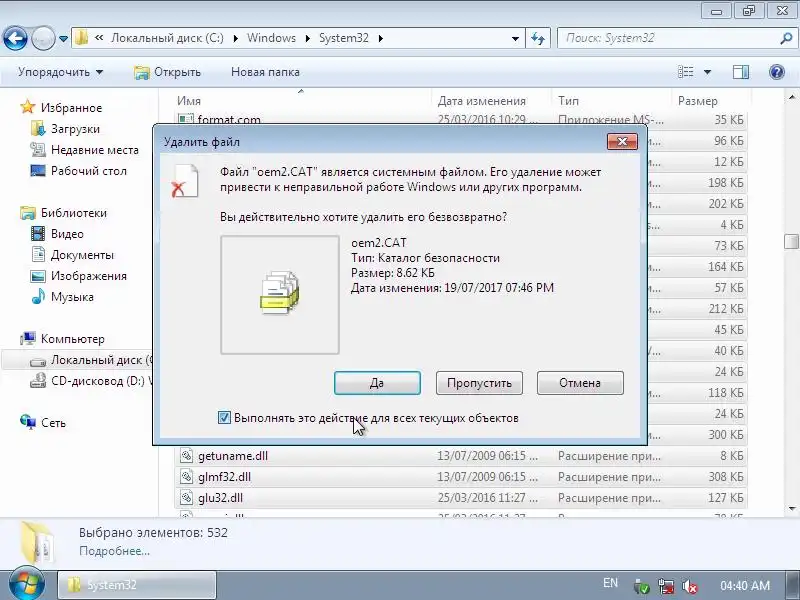
Task: Click the Forward navigation arrow
Action: pos(43,38)
